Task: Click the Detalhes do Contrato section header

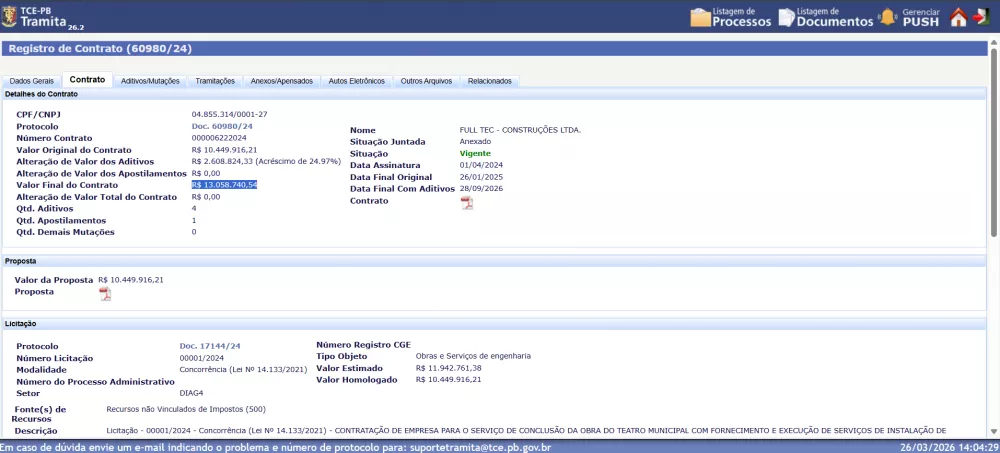Action: click(42, 94)
